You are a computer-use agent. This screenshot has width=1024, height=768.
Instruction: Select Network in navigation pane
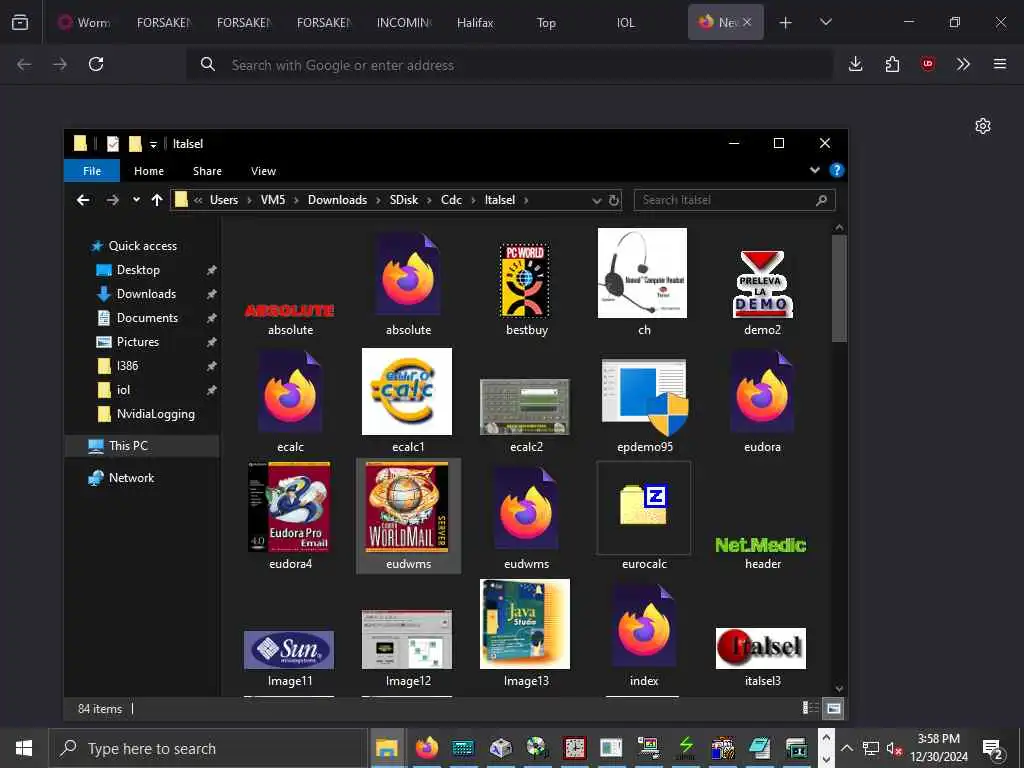(x=131, y=478)
